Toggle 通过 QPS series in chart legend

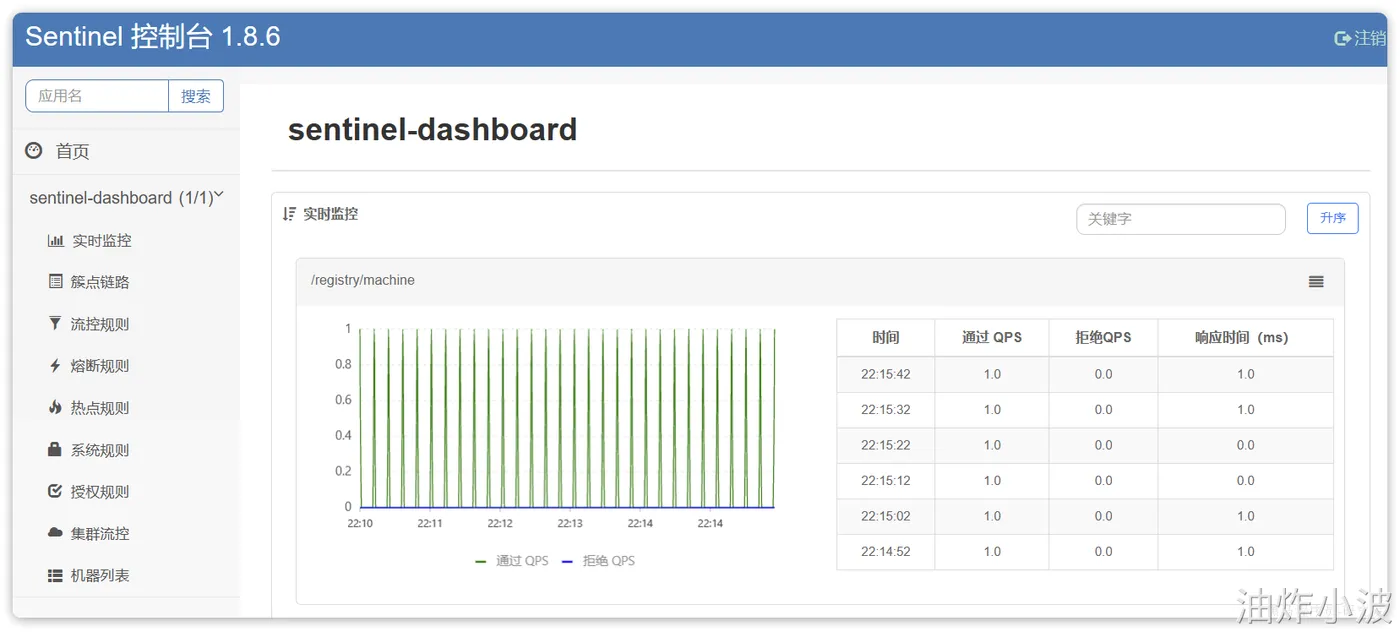[x=512, y=561]
